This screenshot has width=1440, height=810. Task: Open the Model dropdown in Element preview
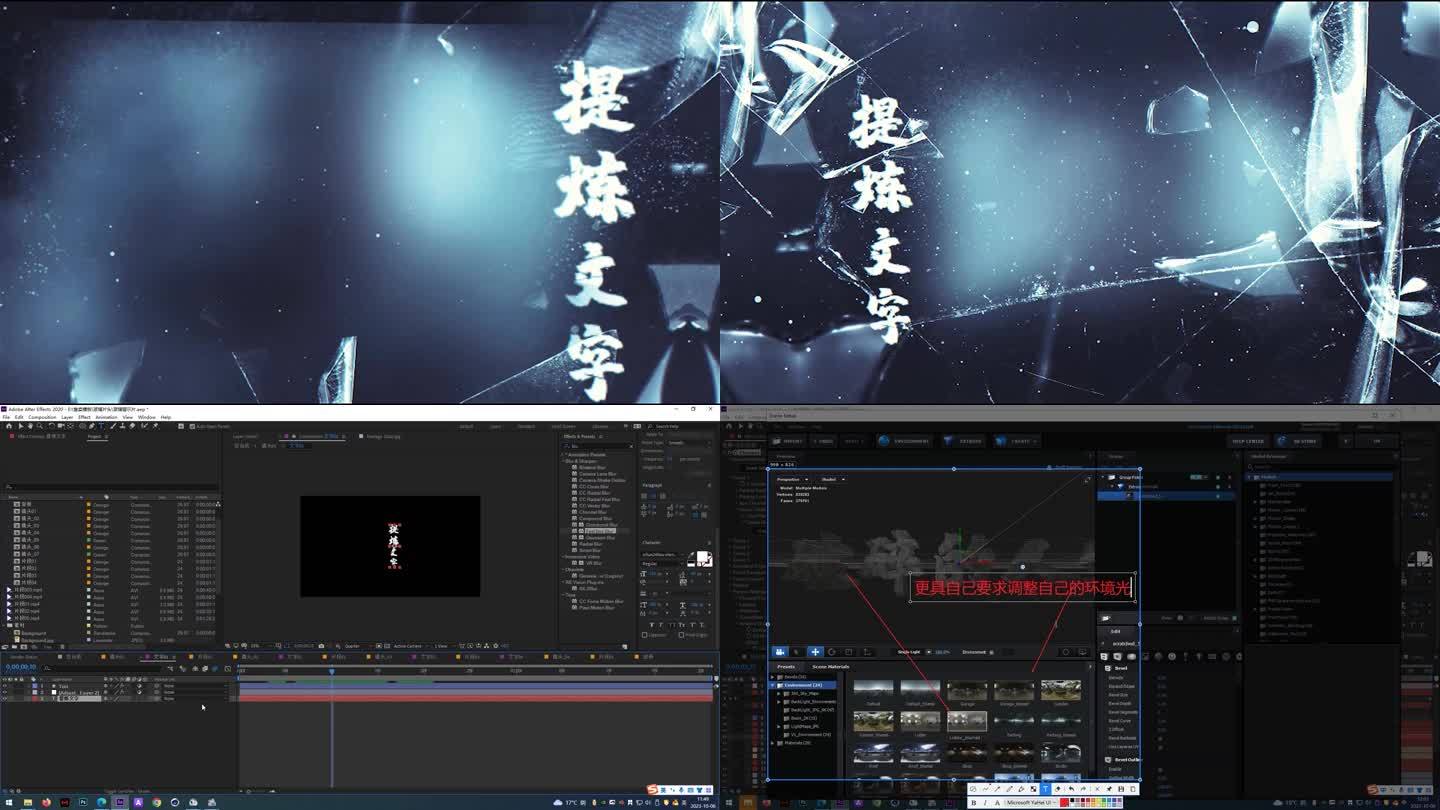(834, 479)
